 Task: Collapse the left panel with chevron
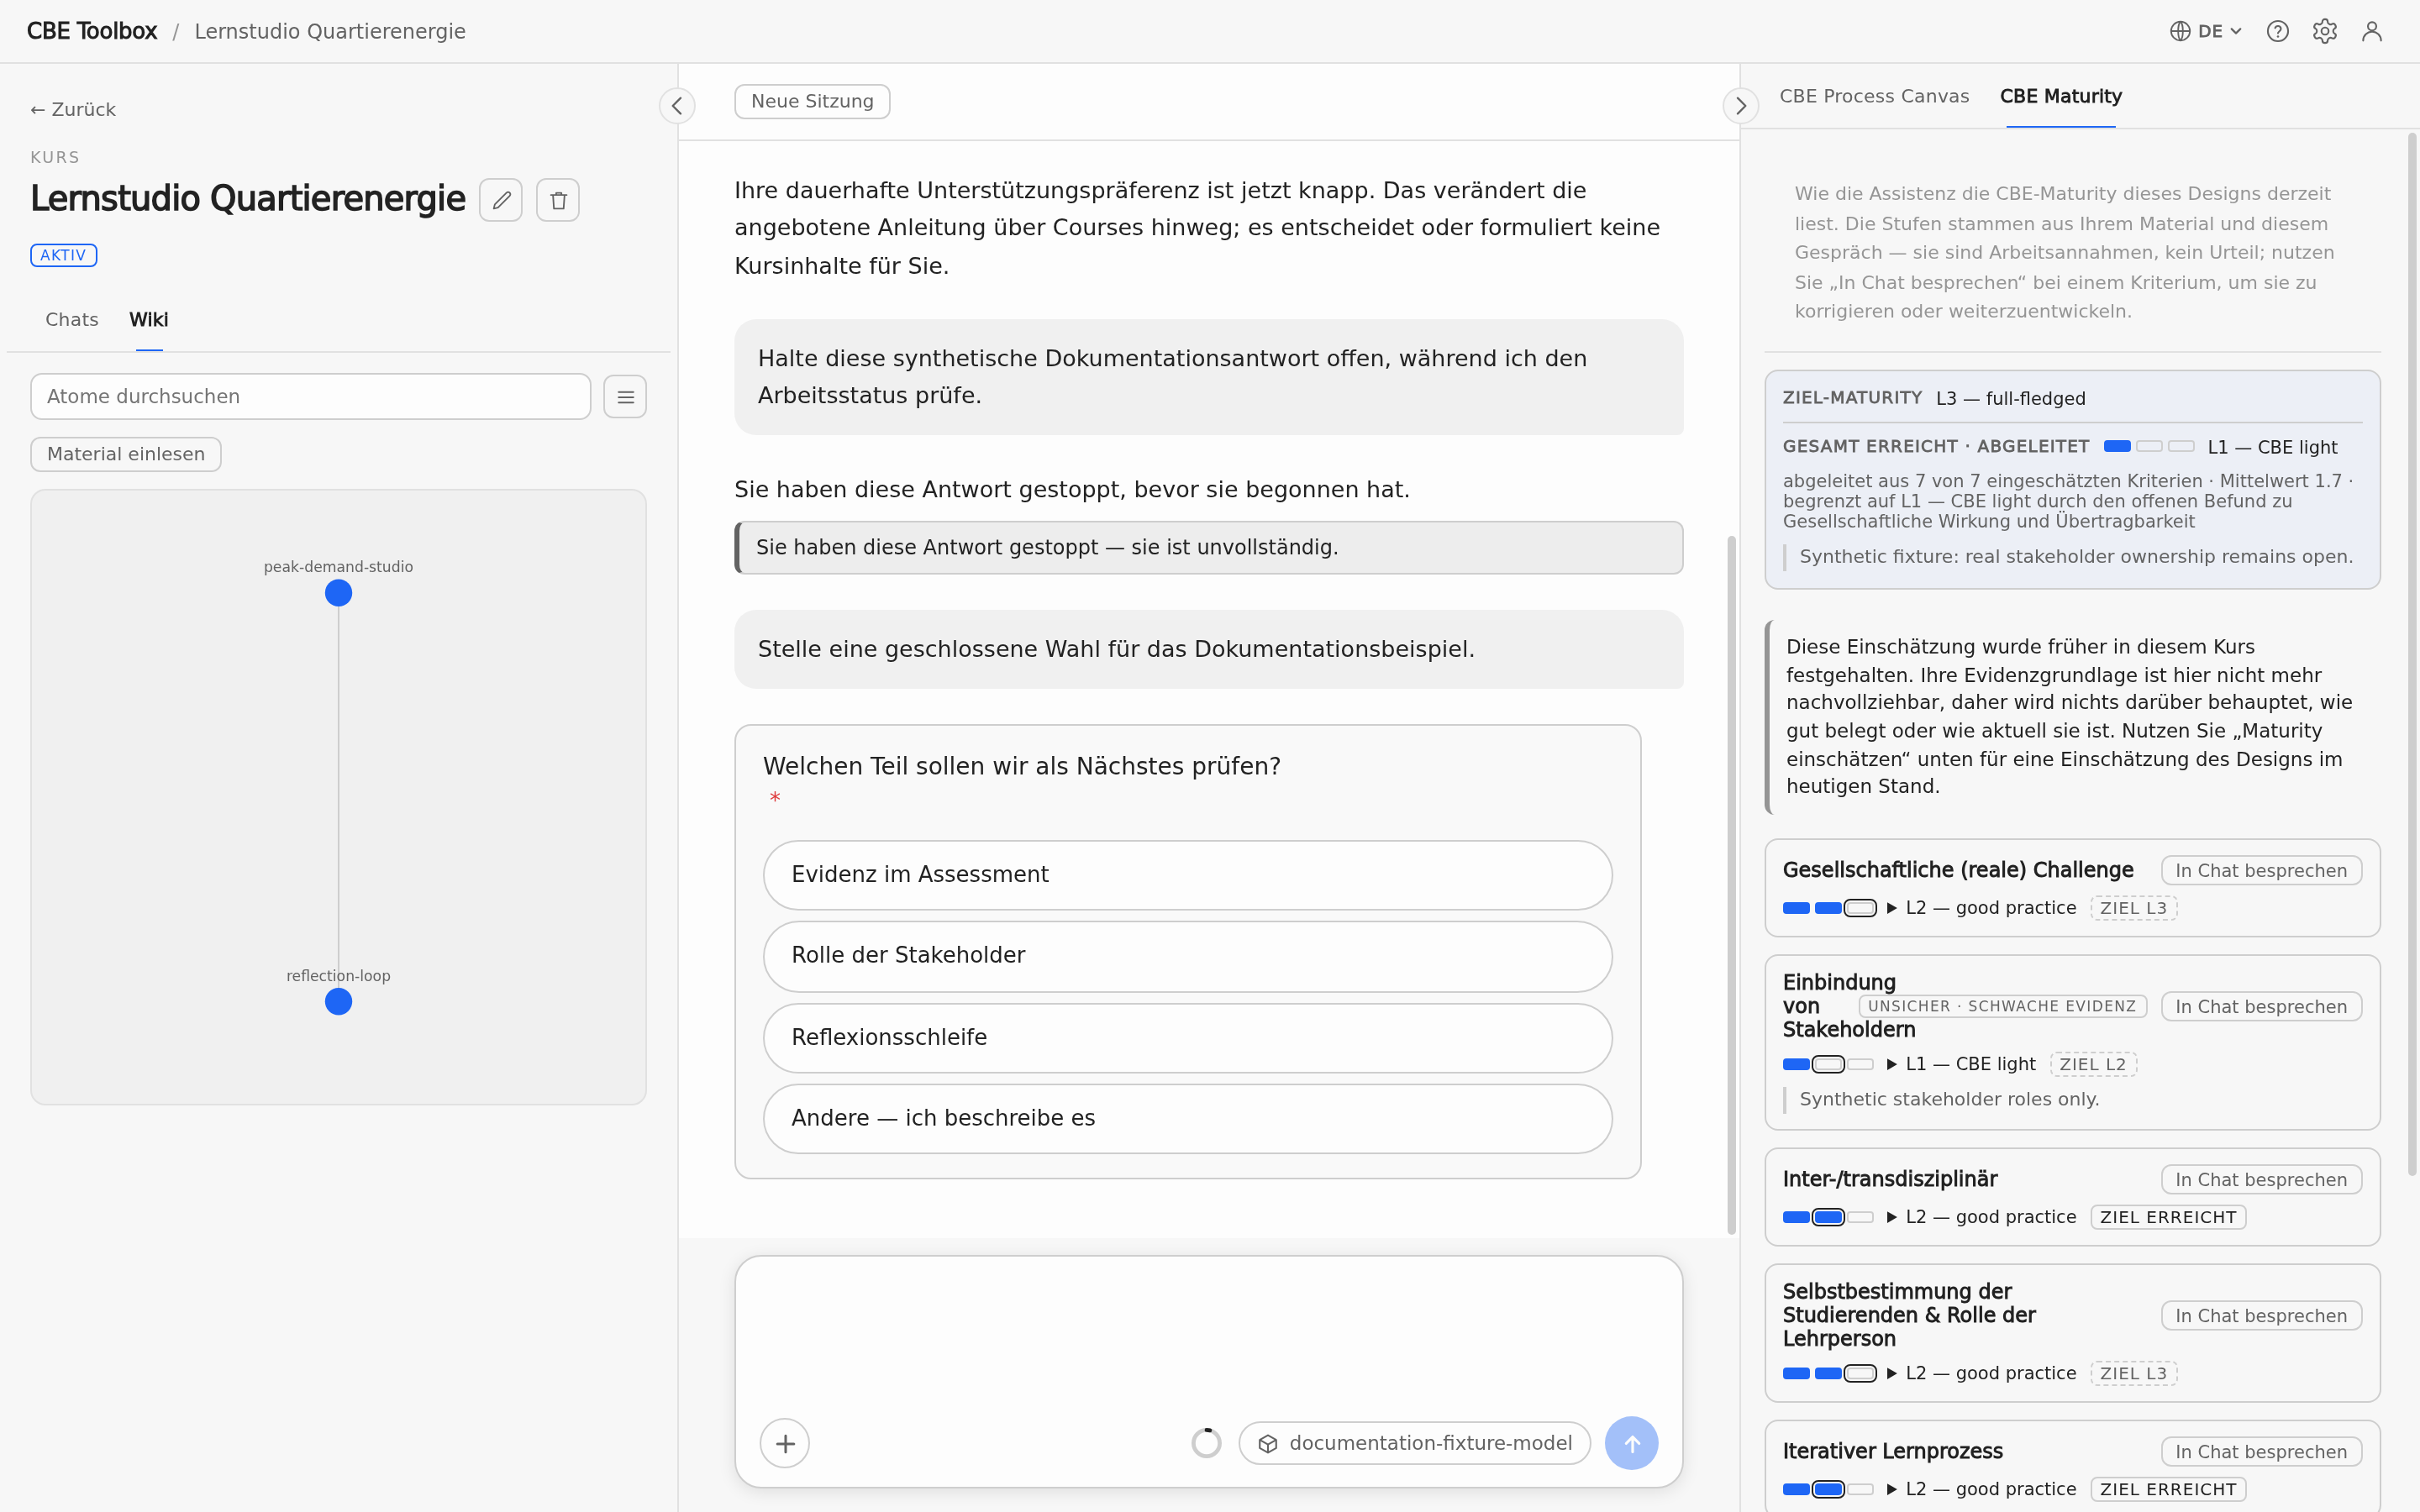click(x=677, y=105)
